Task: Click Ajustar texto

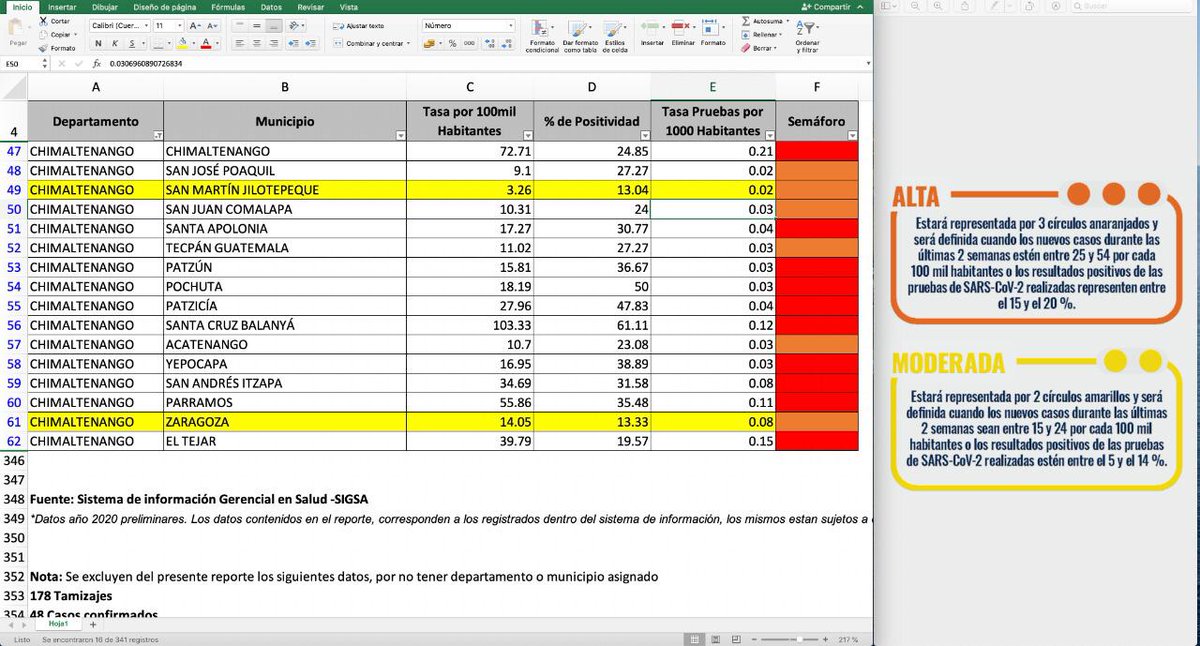Action: click(361, 26)
